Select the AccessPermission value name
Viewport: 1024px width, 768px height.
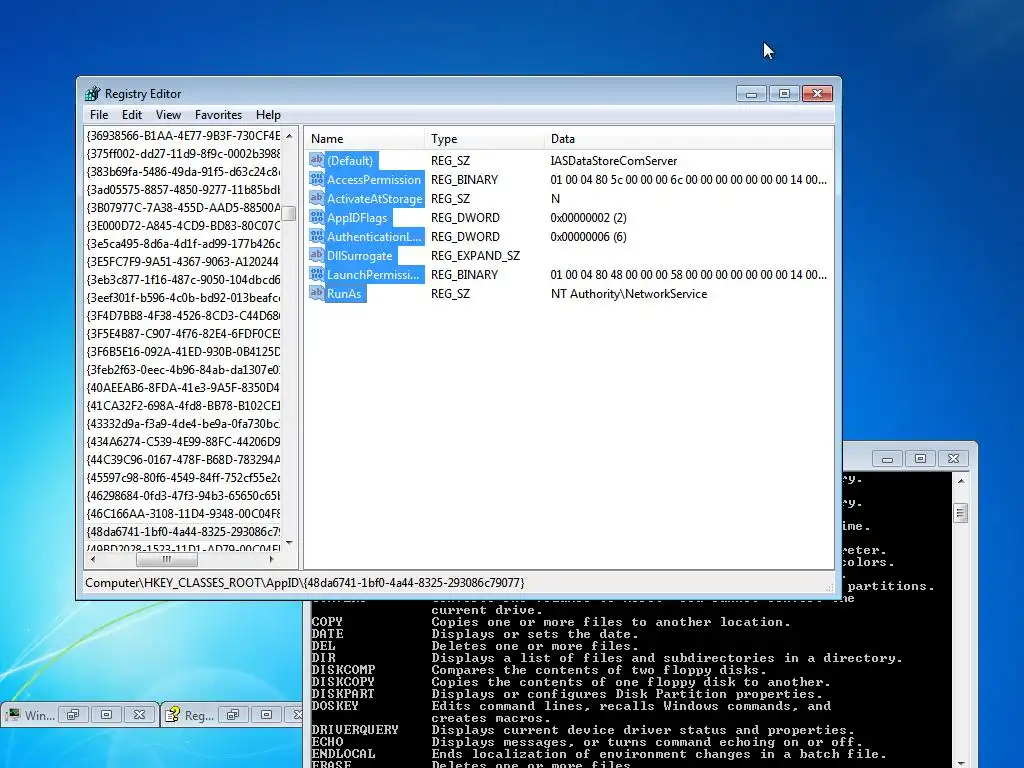pyautogui.click(x=374, y=179)
